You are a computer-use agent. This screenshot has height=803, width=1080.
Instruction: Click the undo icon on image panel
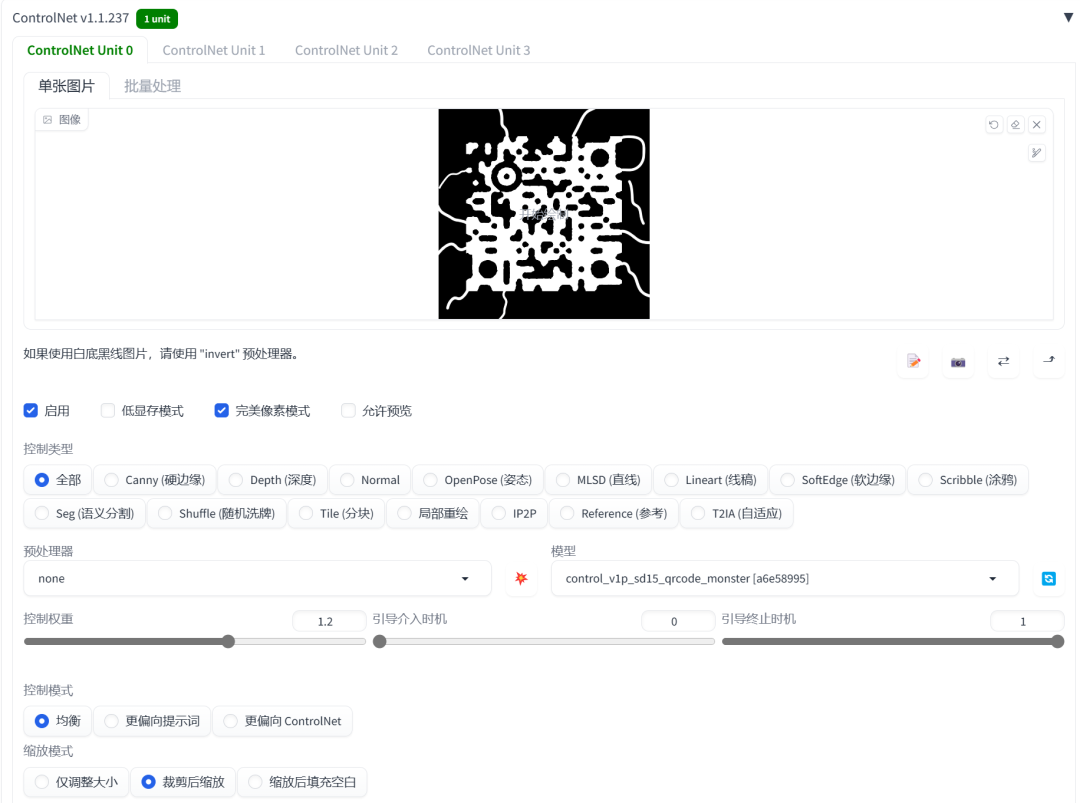pyautogui.click(x=993, y=125)
